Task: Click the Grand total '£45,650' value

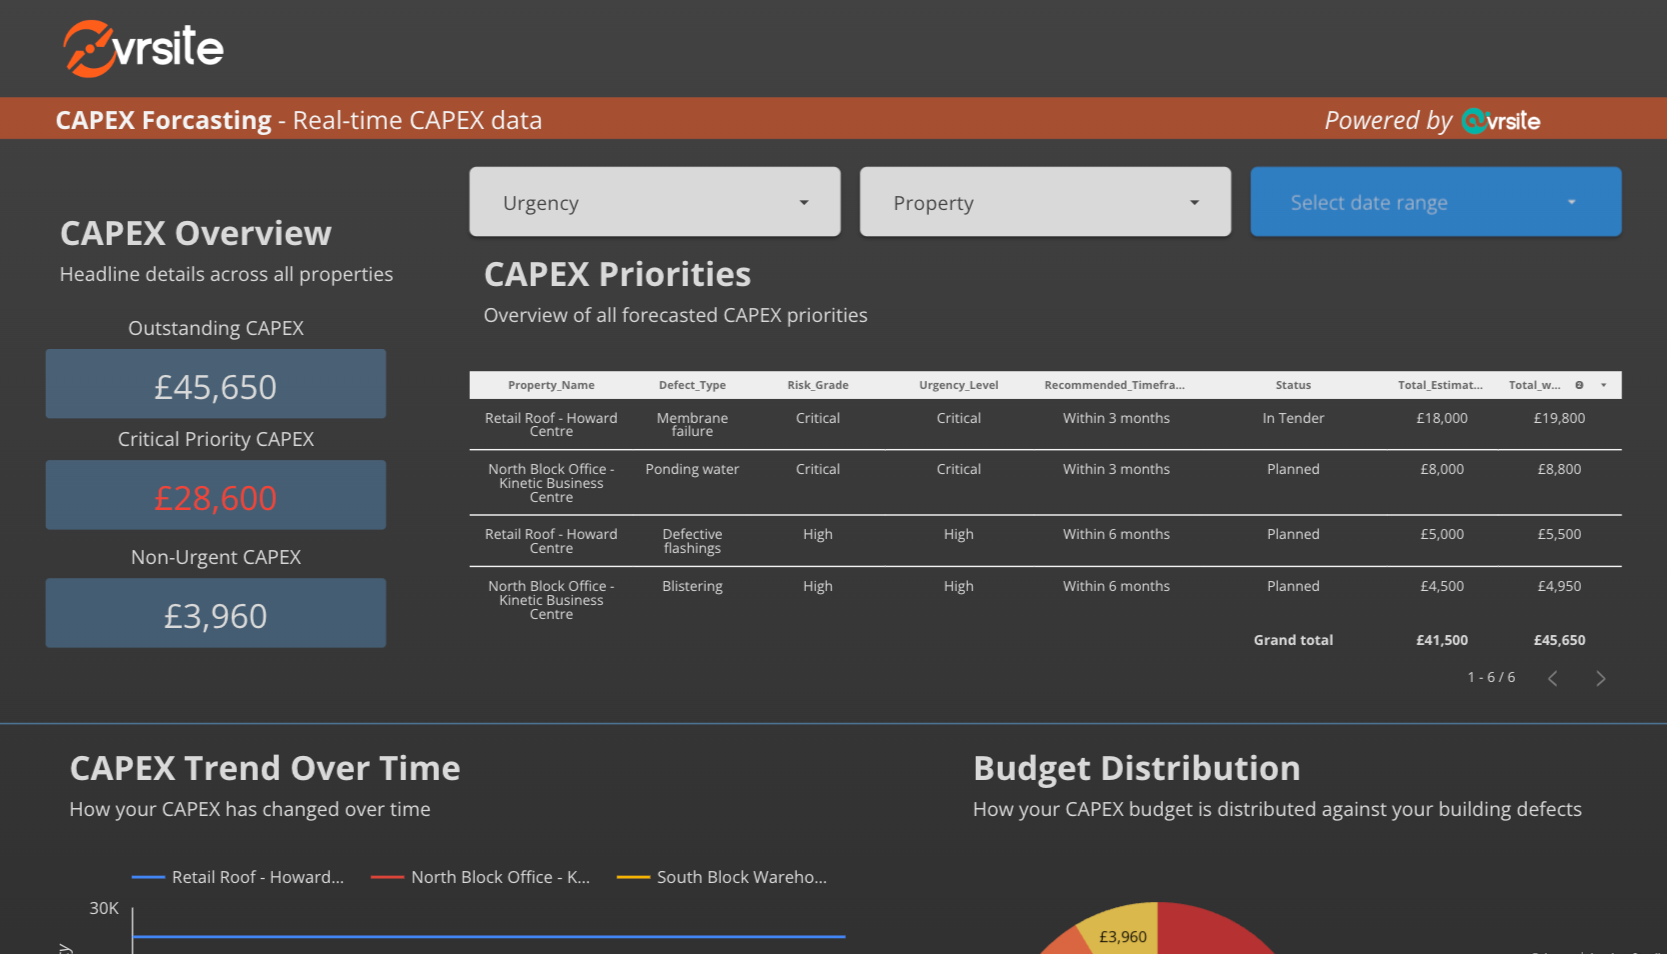Action: pyautogui.click(x=1559, y=640)
